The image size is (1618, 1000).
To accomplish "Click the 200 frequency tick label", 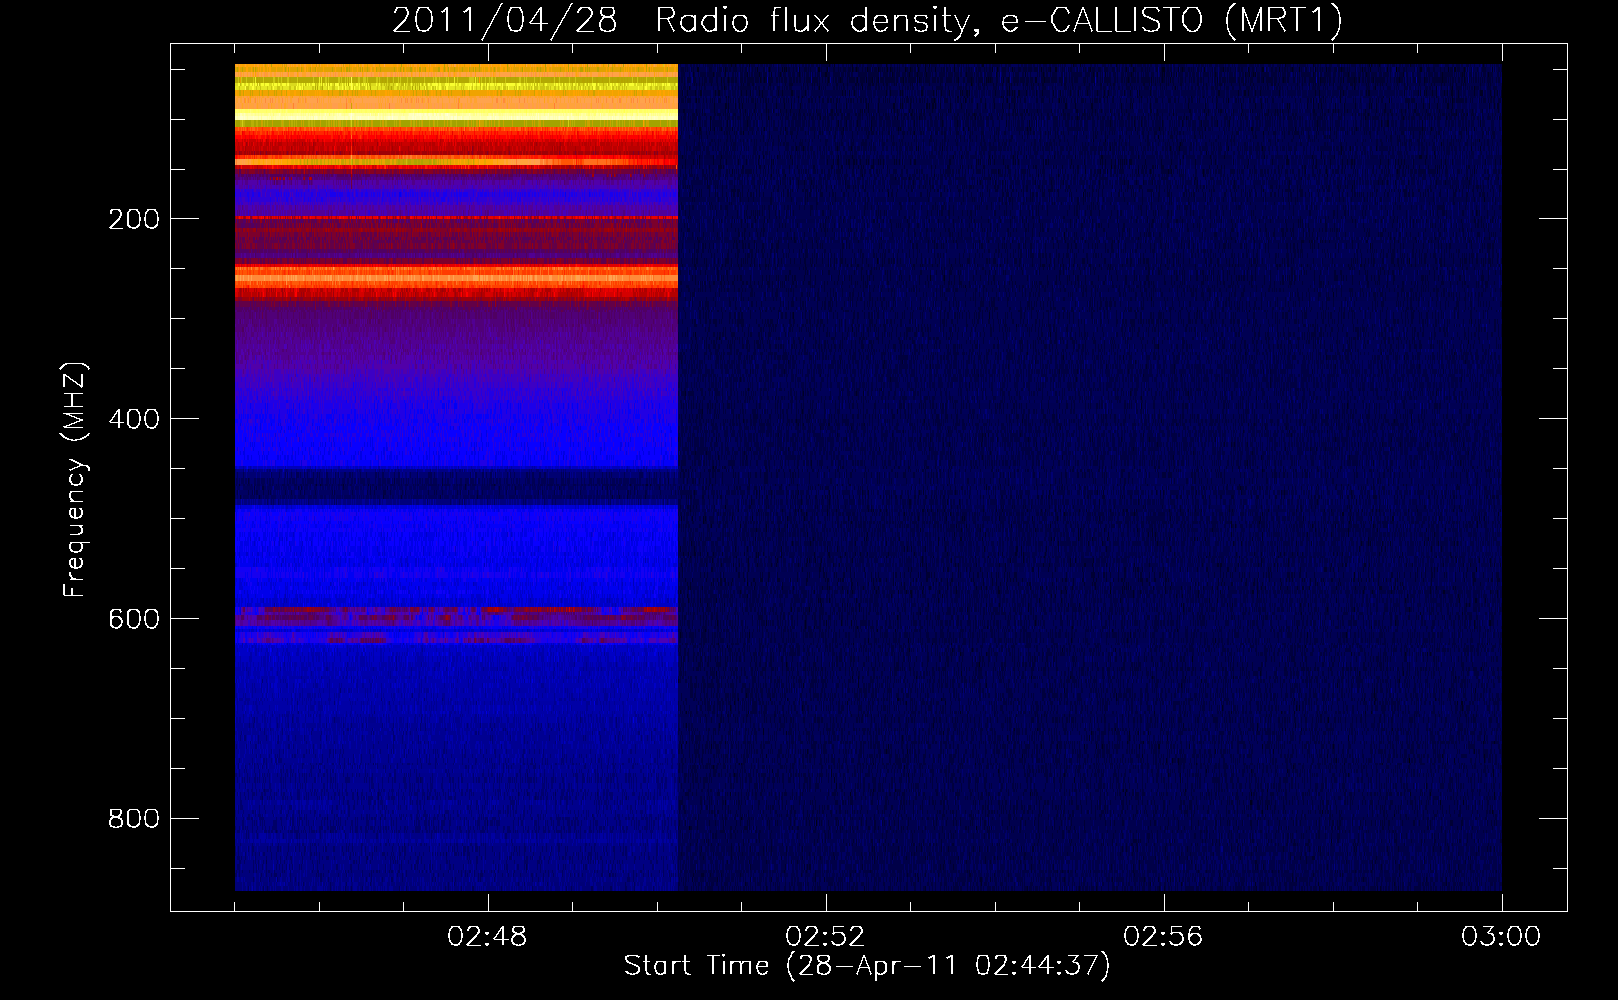I will pos(134,219).
